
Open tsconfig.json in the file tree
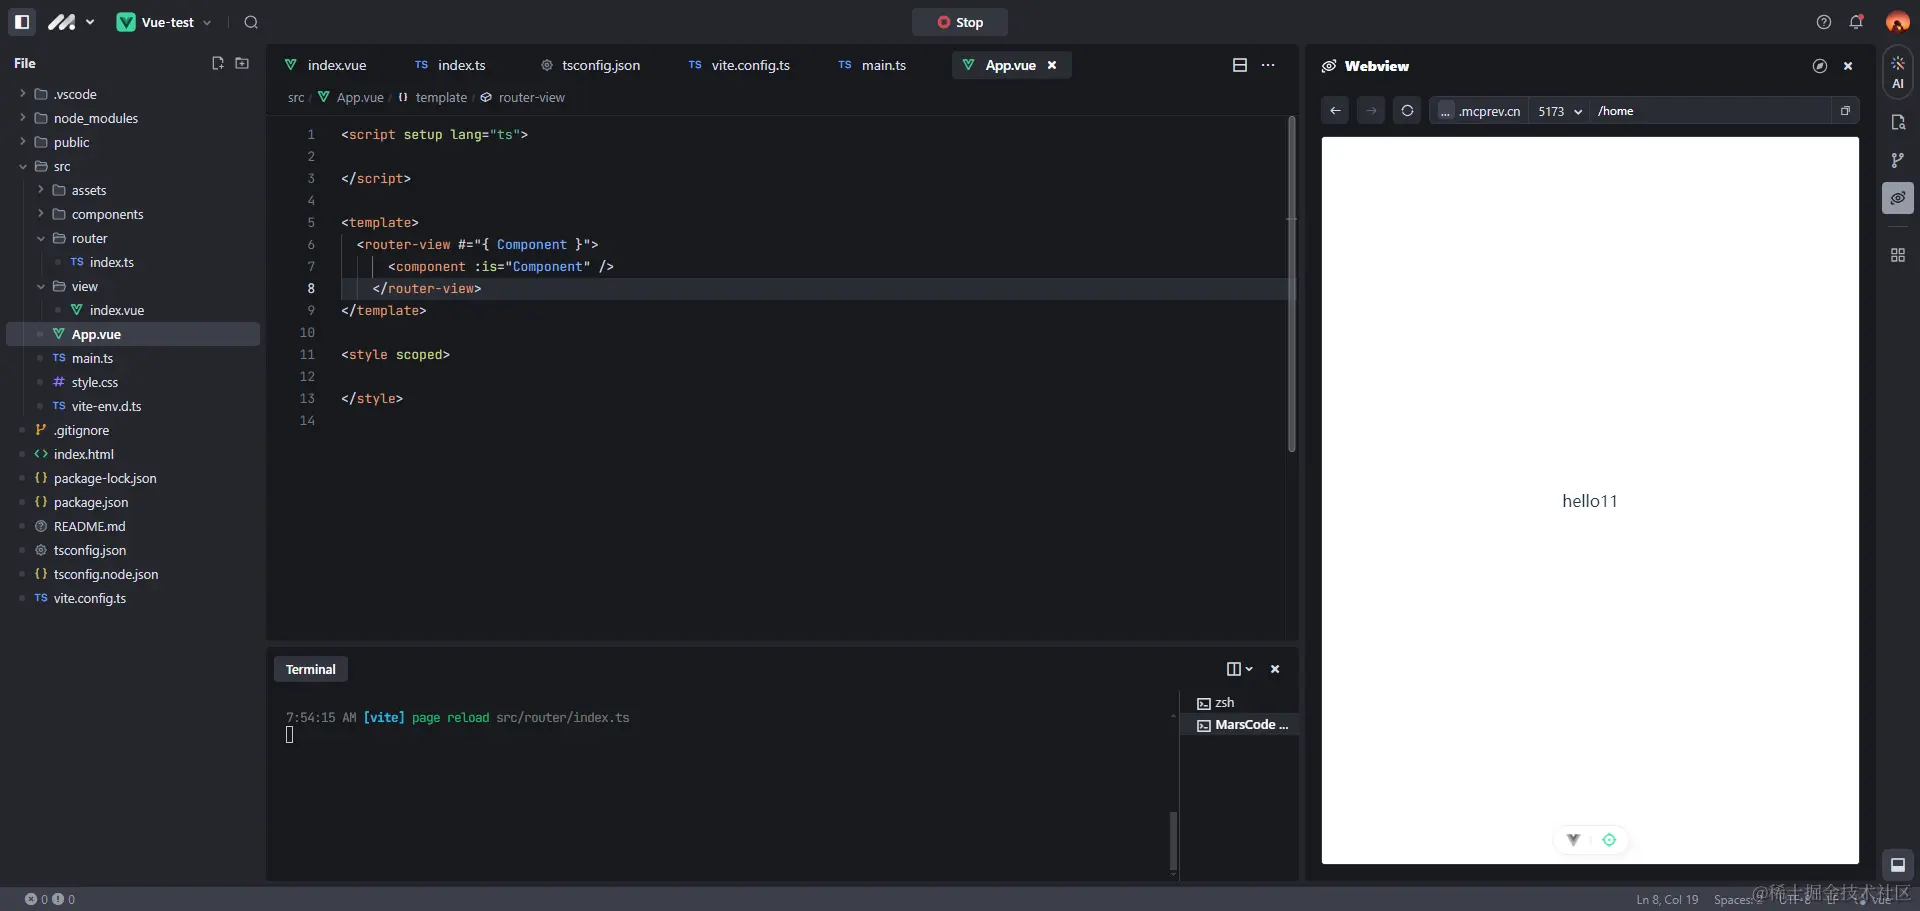(133, 550)
